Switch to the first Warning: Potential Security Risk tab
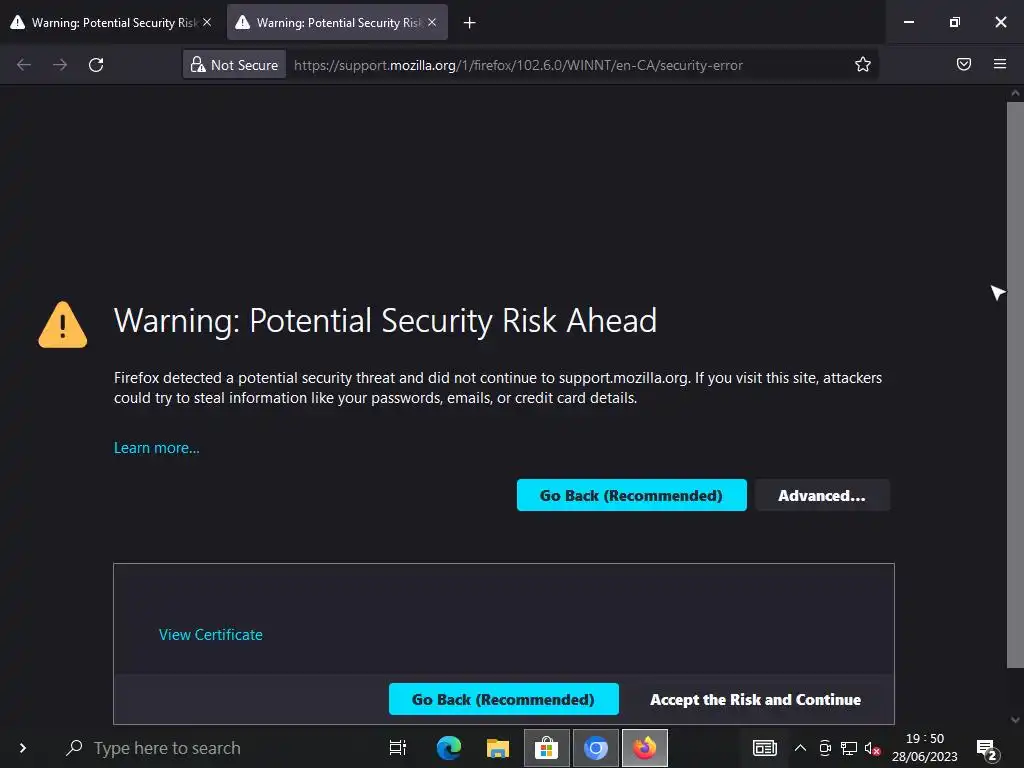Viewport: 1024px width, 768px height. [111, 22]
